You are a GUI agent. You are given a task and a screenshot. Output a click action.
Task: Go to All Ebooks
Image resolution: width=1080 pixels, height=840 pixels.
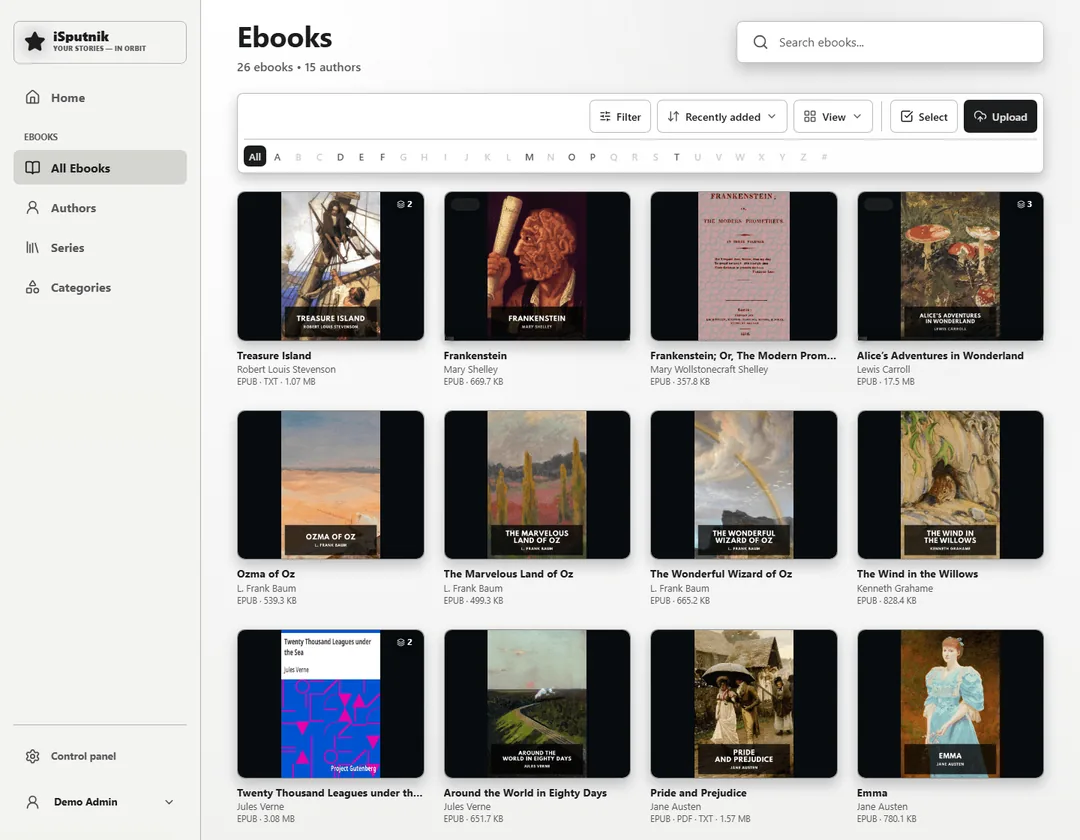point(100,167)
